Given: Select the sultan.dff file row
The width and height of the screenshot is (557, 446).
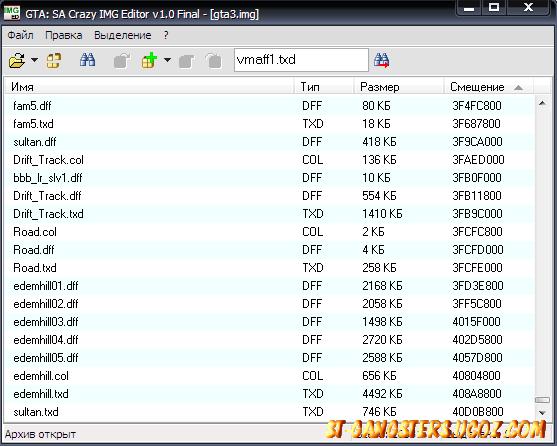Looking at the screenshot, I should (269, 142).
